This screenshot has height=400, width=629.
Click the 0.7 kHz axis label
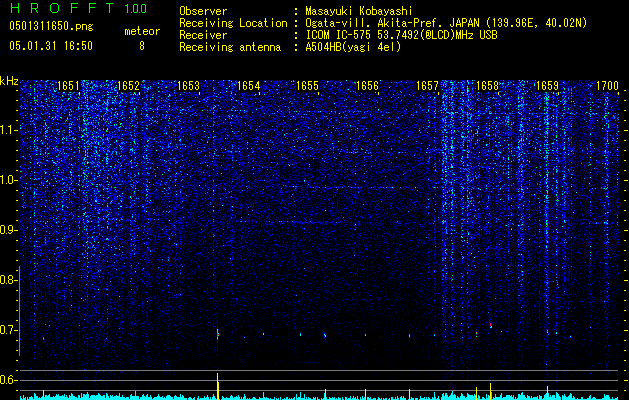[8, 330]
